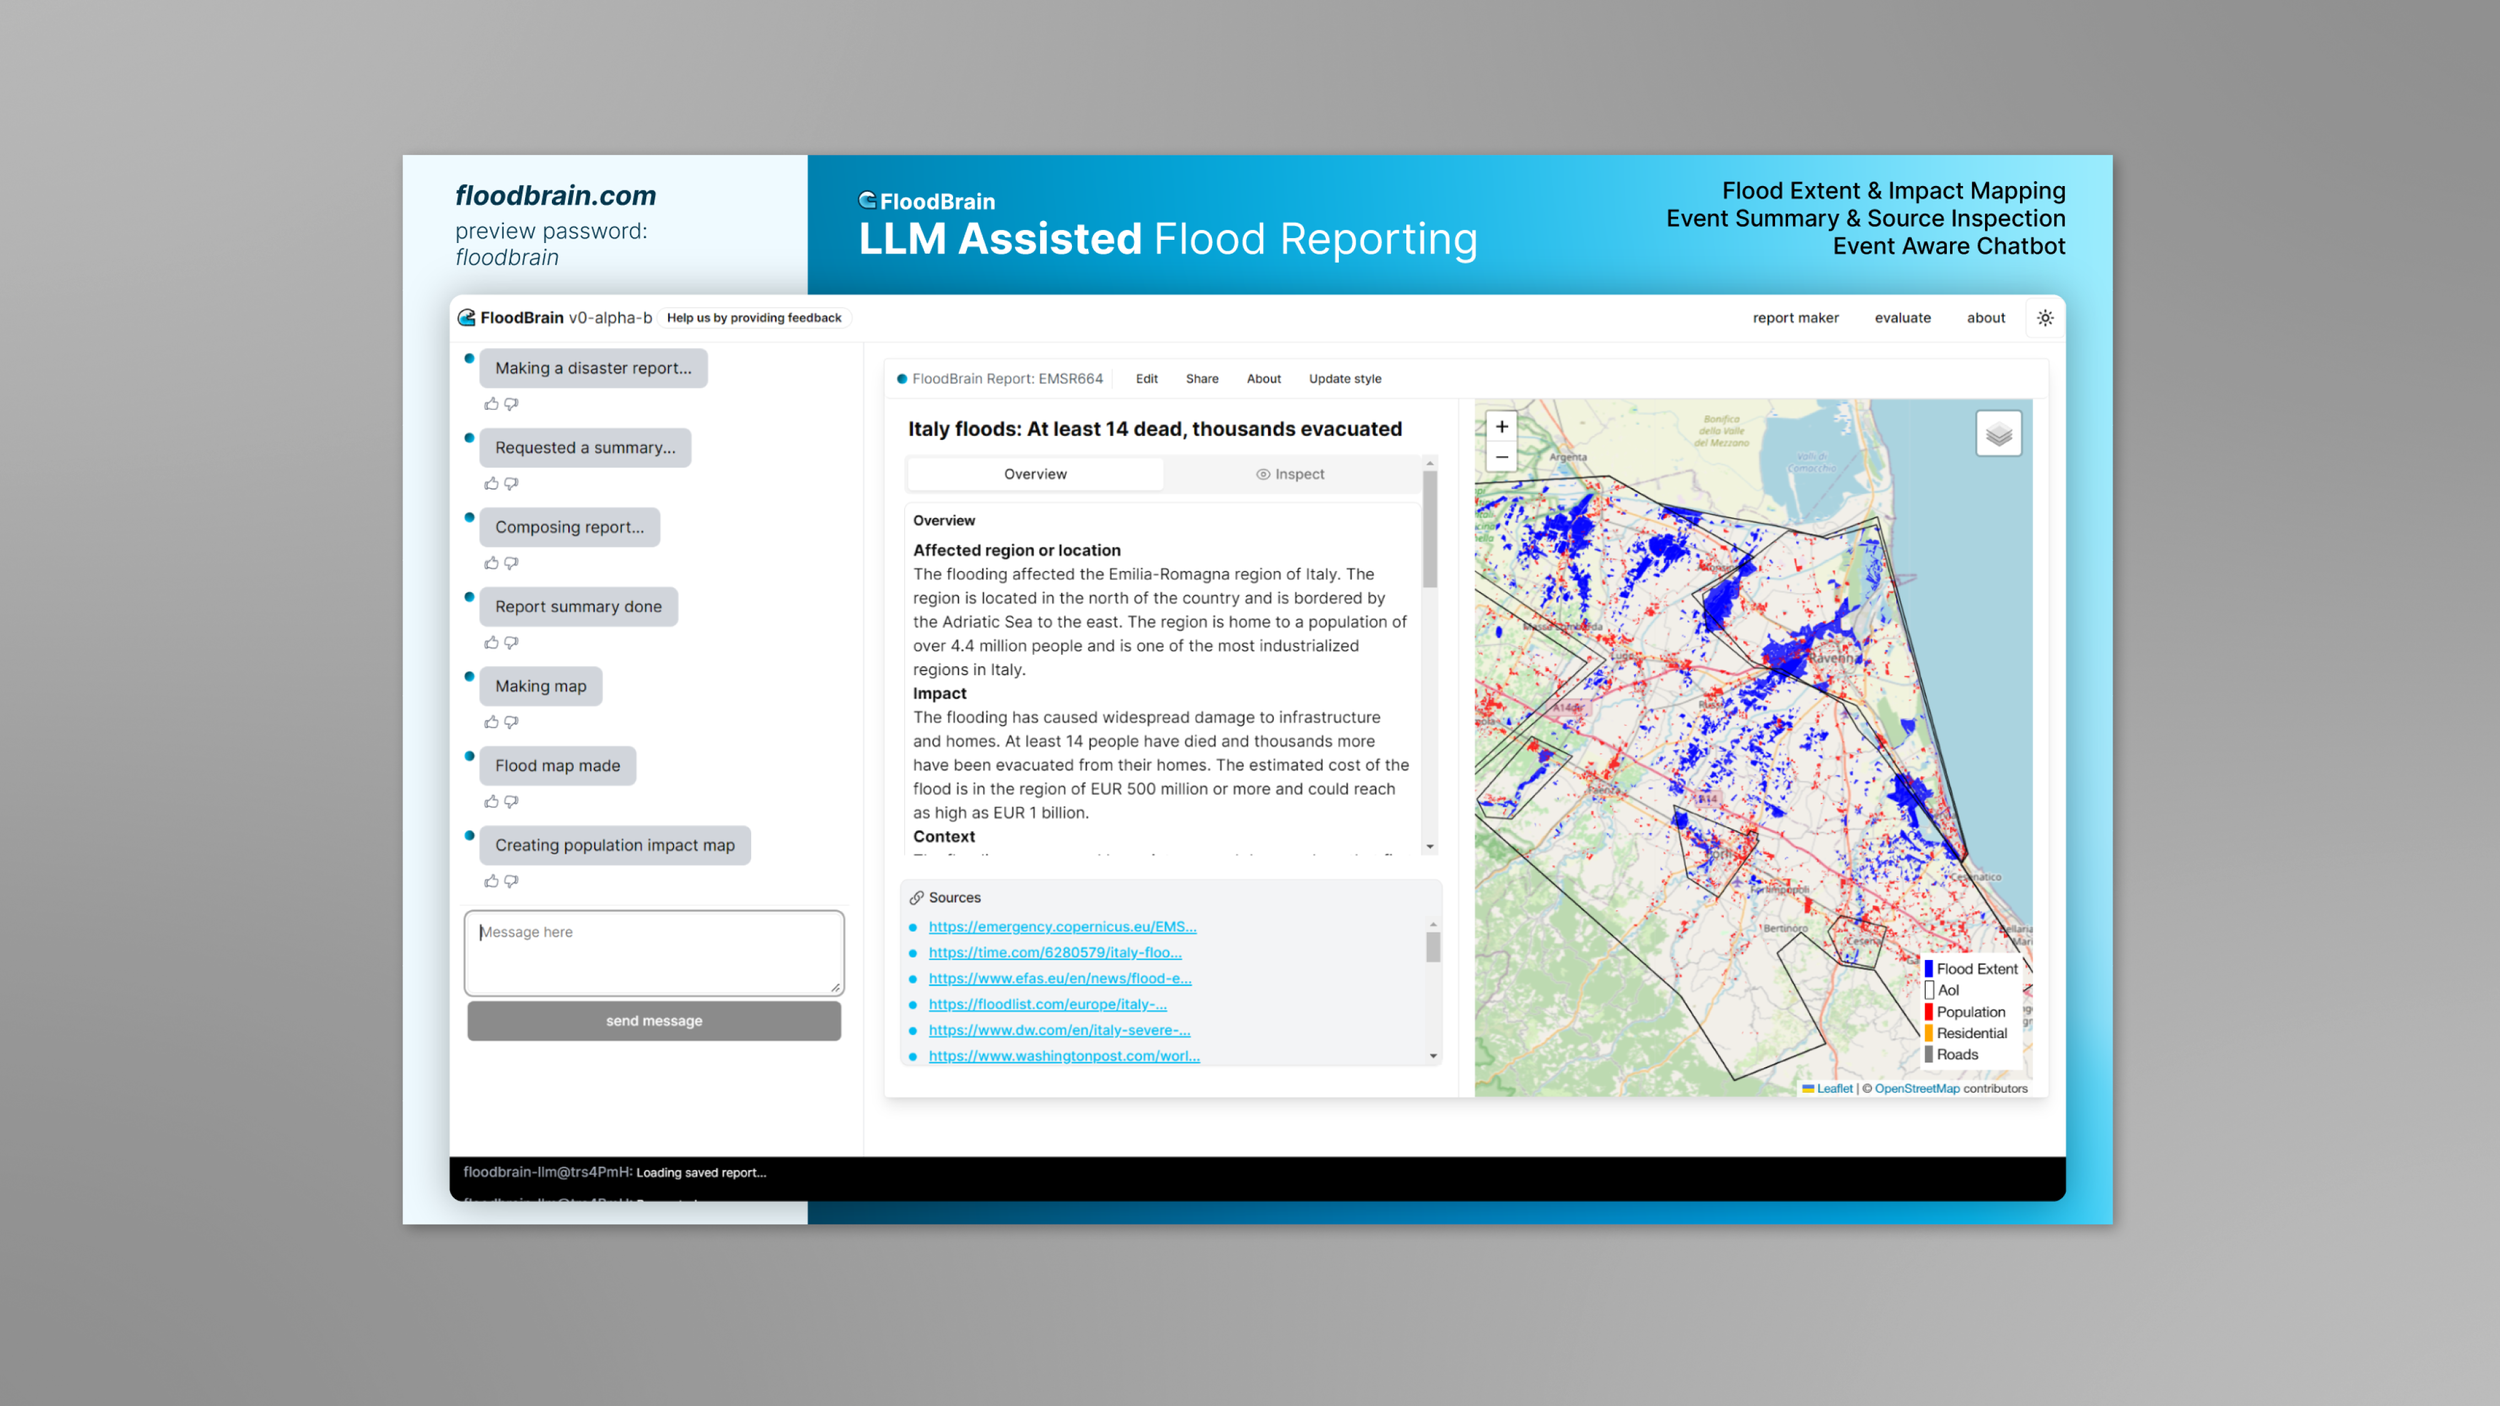Screen dimensions: 2500x1406
Task: Toggle light/dark theme sun icon
Action: (x=2044, y=318)
